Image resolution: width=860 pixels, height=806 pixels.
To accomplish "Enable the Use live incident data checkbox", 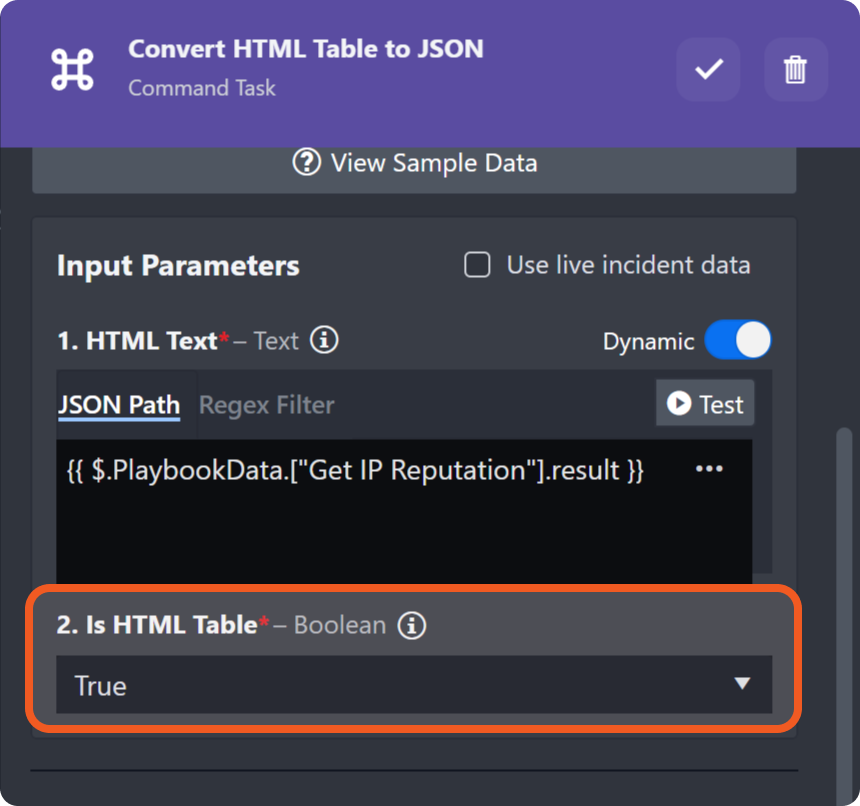I will 478,265.
